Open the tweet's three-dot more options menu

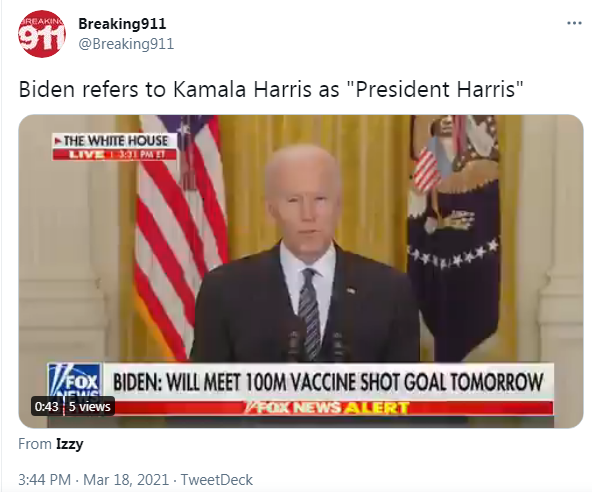(574, 24)
